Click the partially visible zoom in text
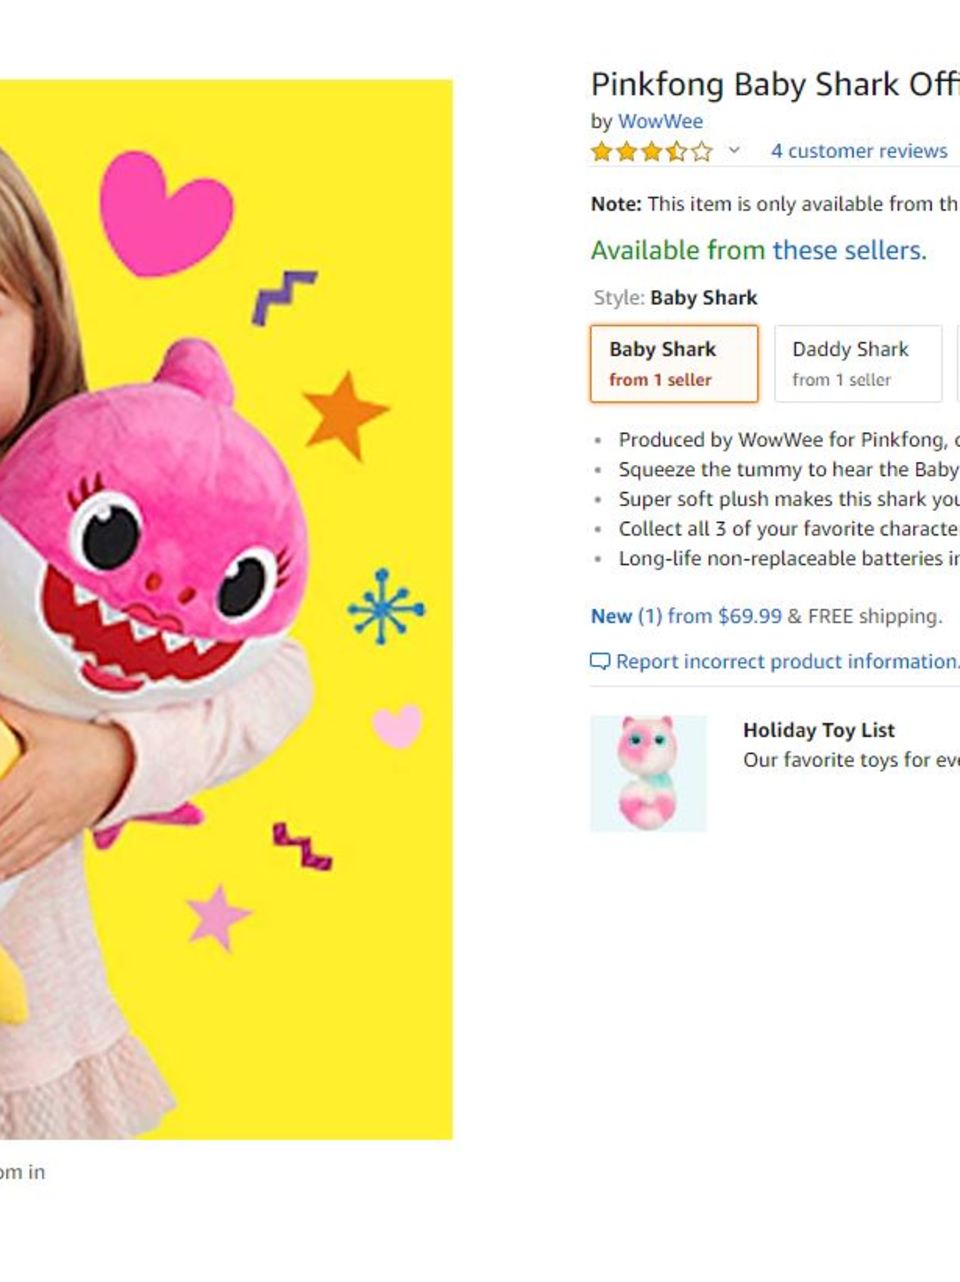The width and height of the screenshot is (960, 1282). 23,1172
